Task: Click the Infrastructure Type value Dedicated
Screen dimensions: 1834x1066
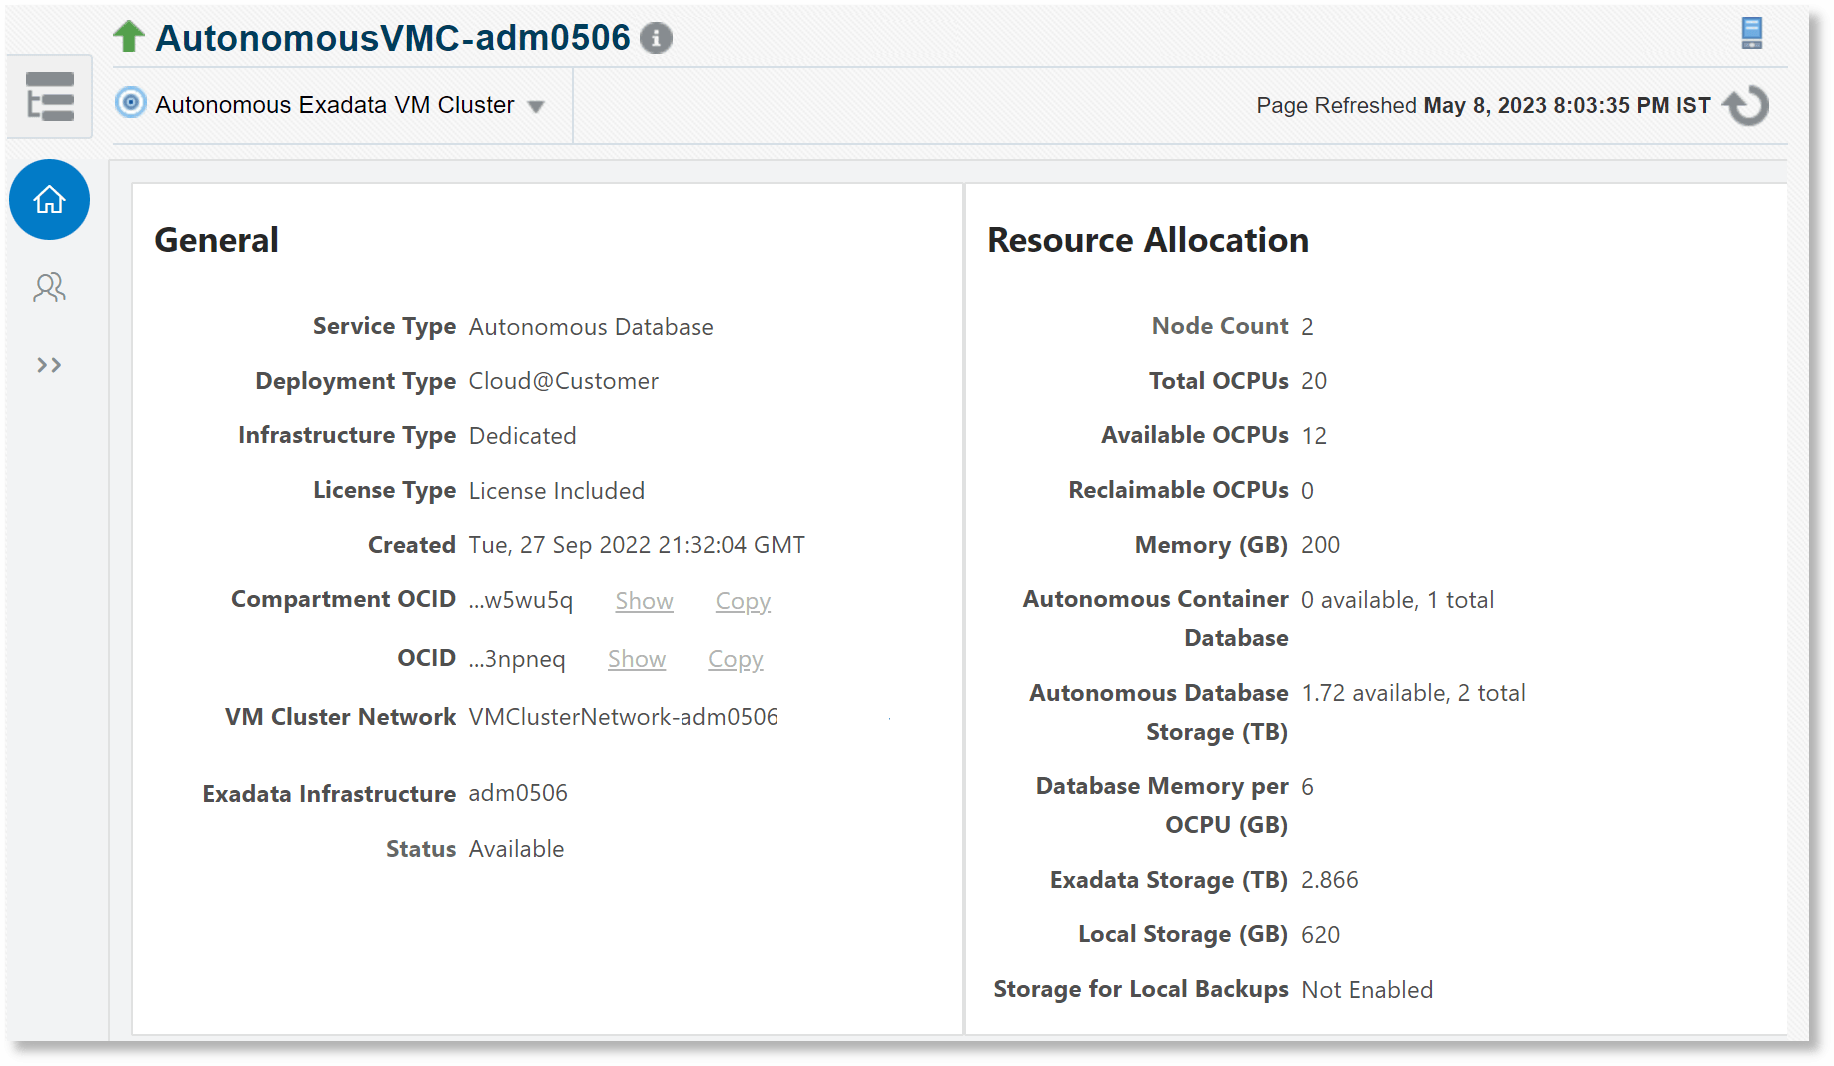Action: point(522,436)
